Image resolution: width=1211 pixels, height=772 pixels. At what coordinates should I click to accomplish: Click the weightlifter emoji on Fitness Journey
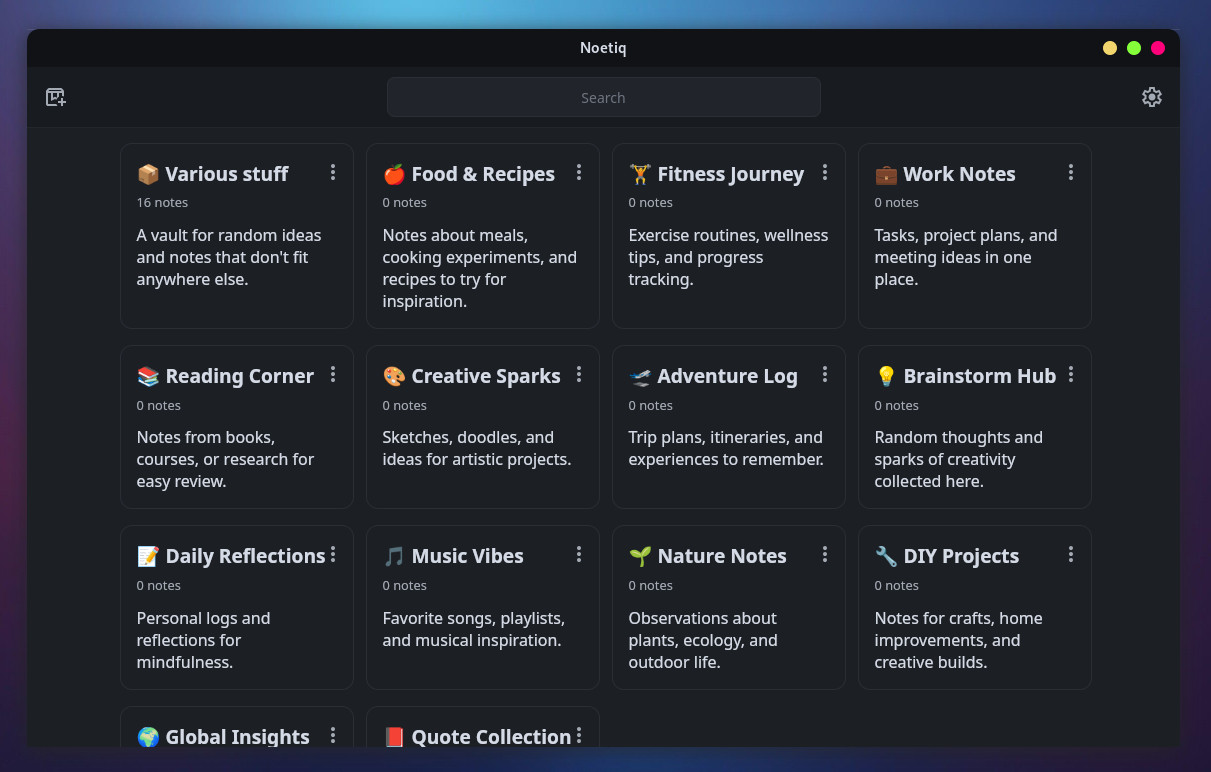(x=640, y=175)
